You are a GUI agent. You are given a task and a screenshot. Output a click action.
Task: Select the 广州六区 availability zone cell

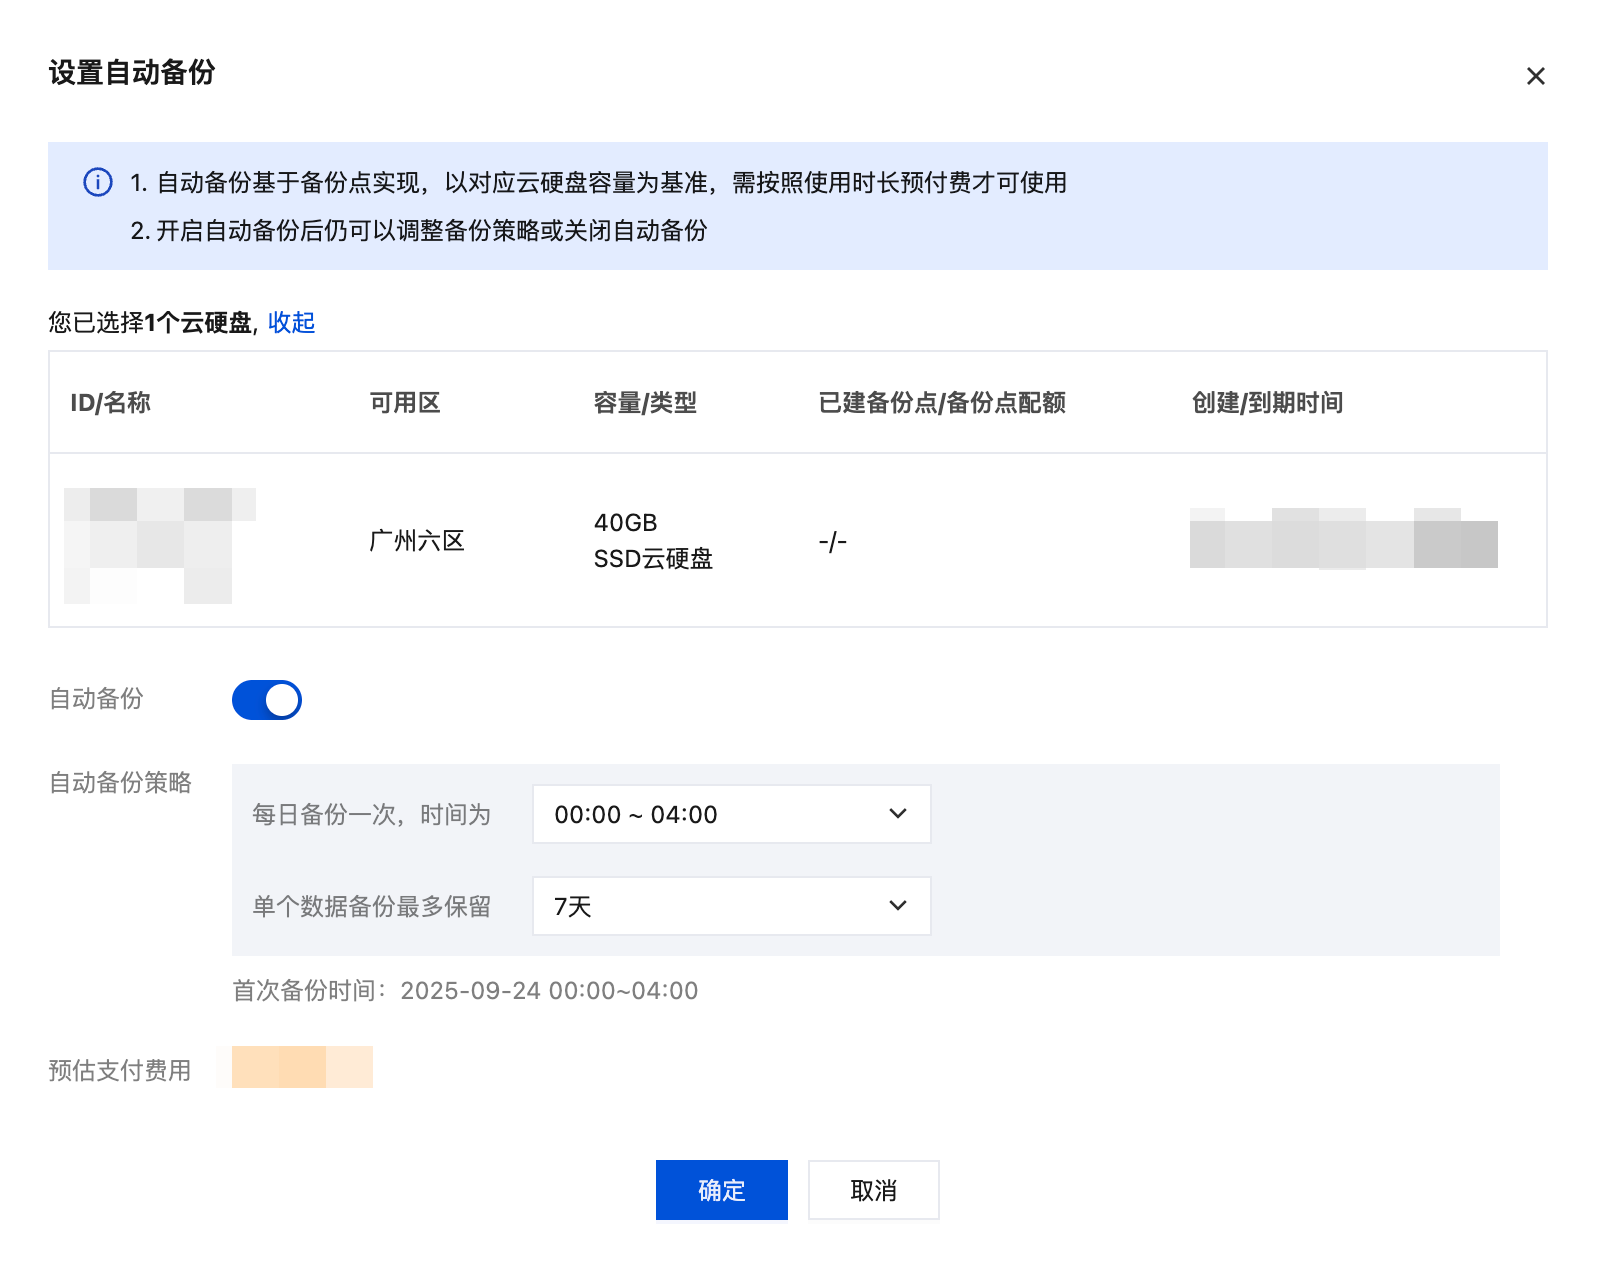coord(417,541)
